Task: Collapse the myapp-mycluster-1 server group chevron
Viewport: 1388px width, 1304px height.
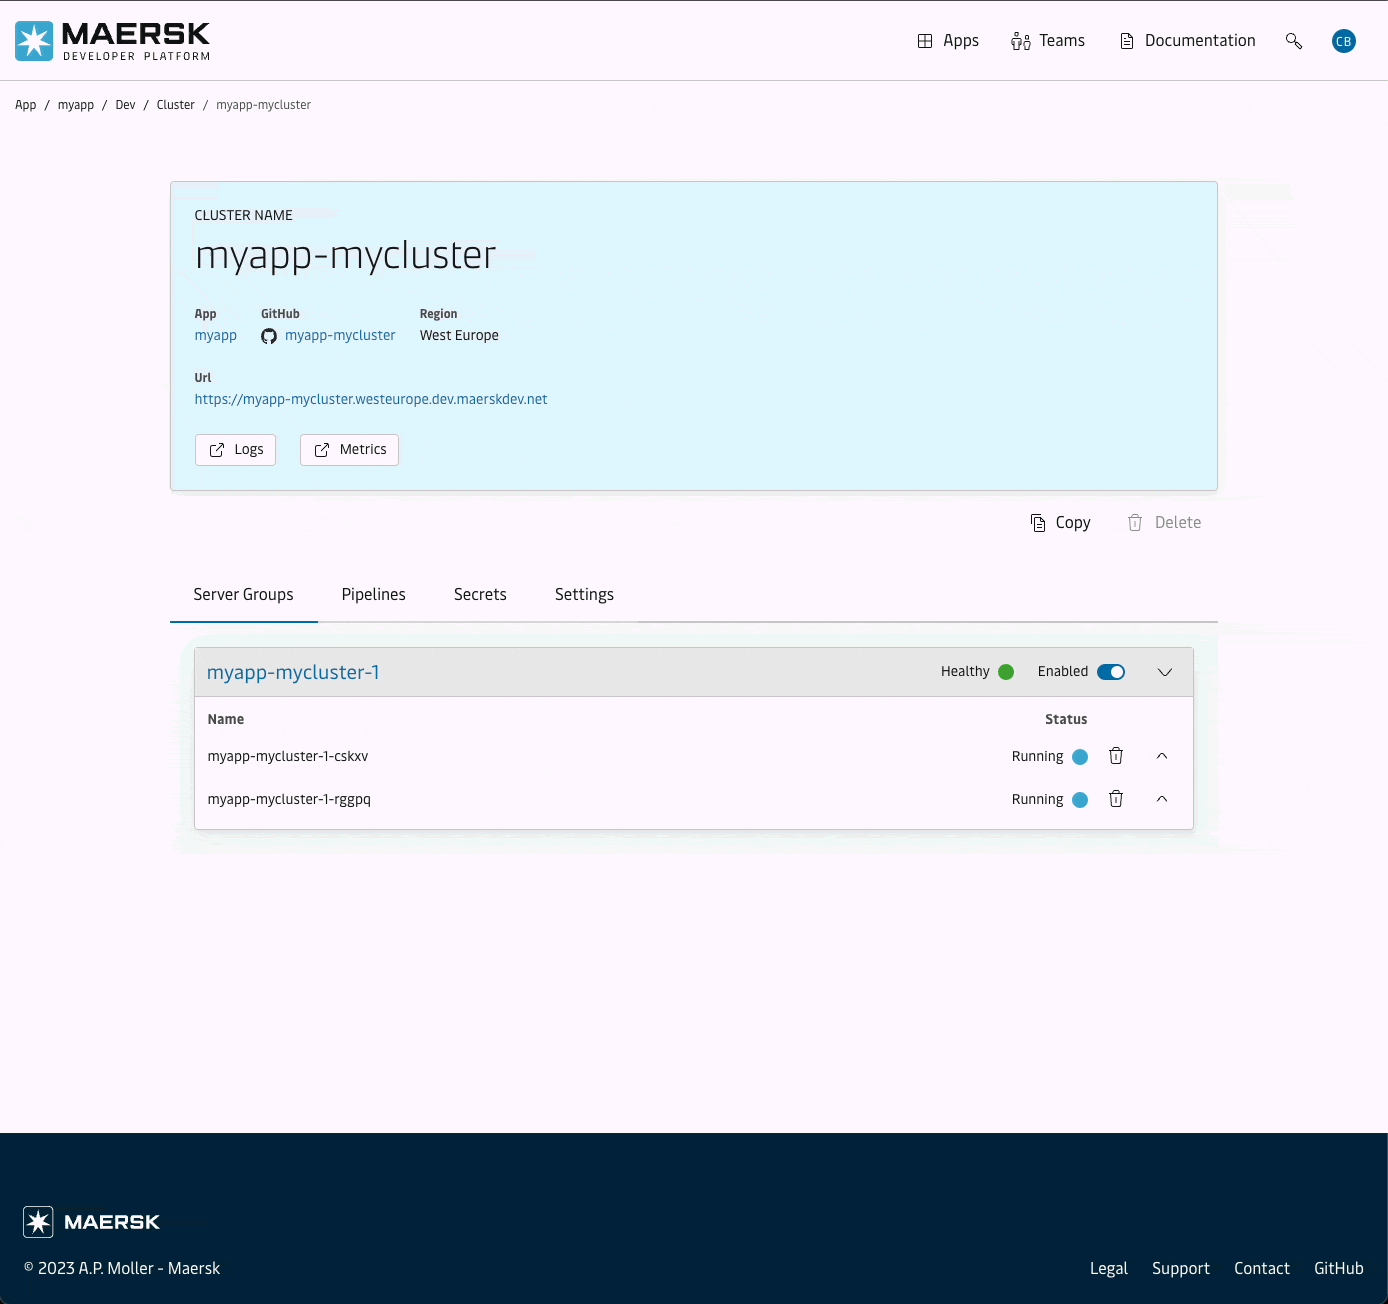Action: [x=1165, y=672]
